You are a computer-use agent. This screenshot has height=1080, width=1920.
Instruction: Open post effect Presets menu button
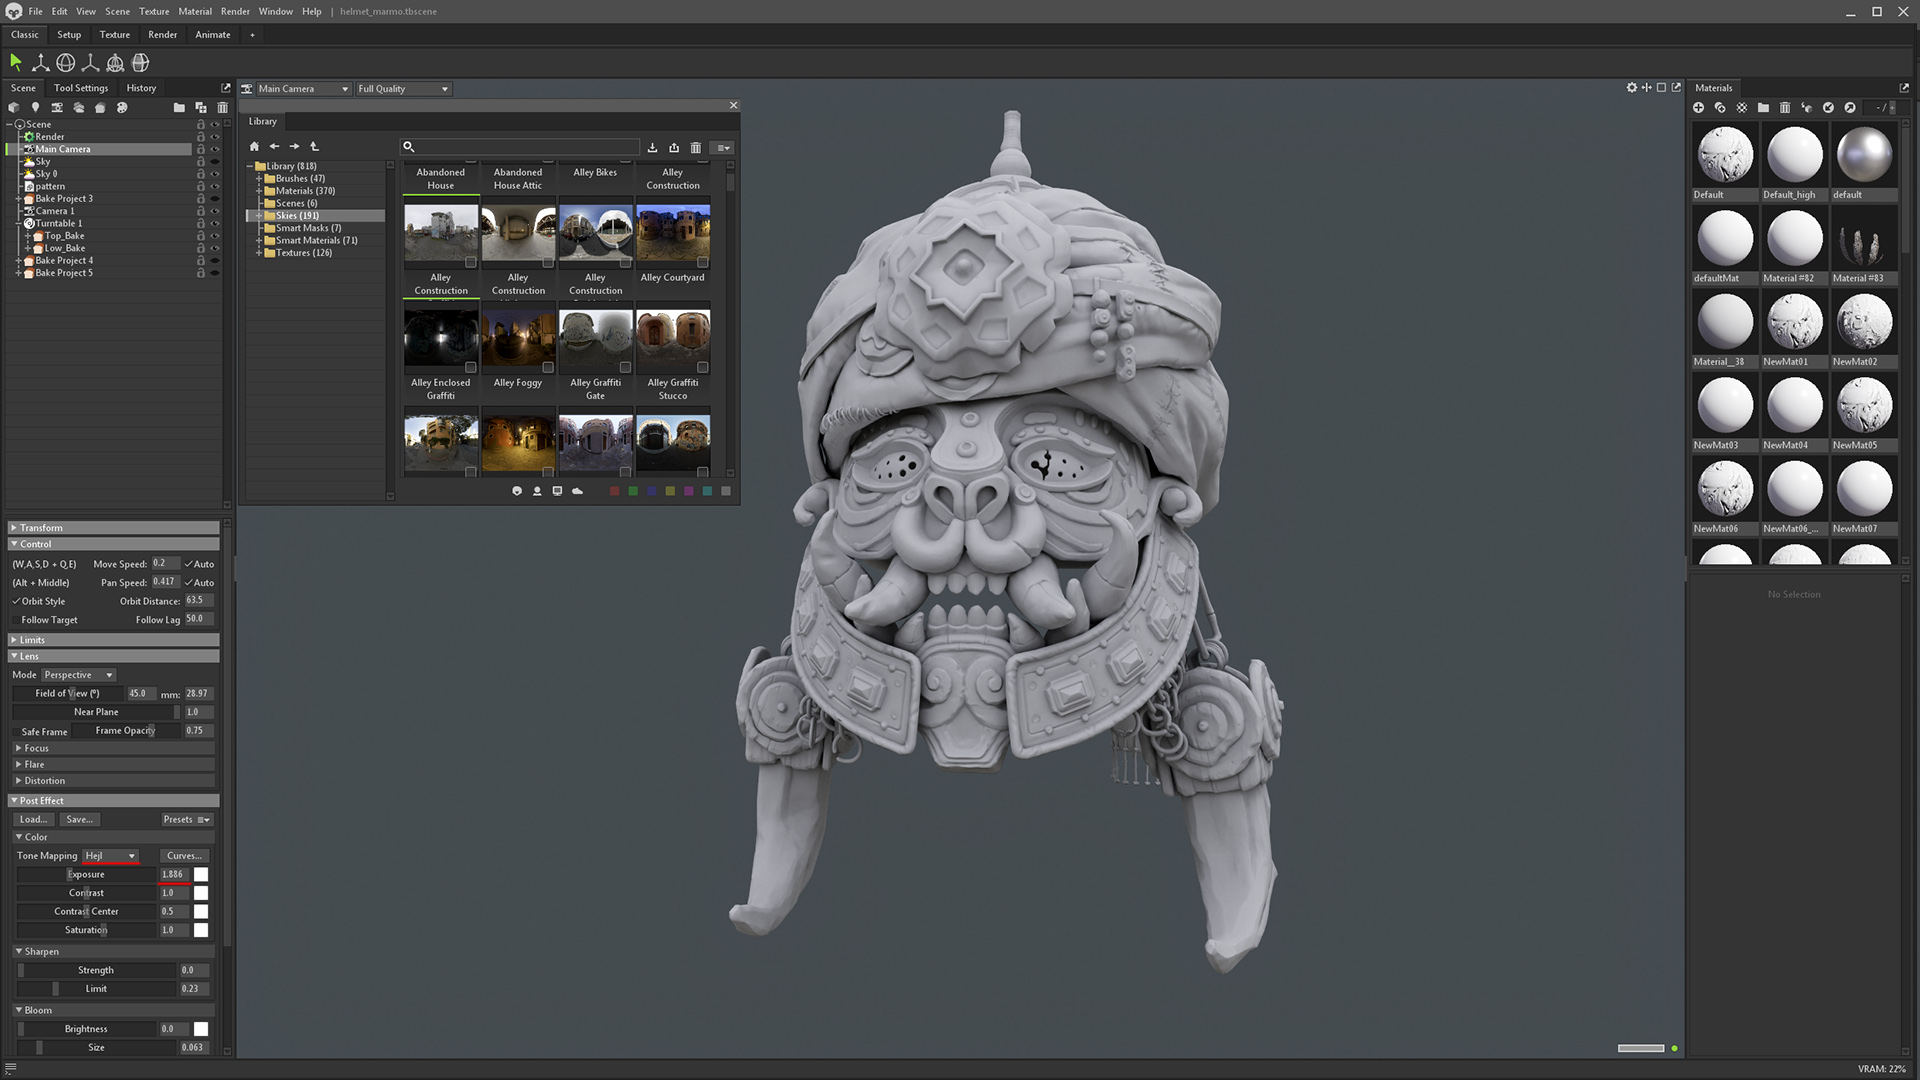187,820
